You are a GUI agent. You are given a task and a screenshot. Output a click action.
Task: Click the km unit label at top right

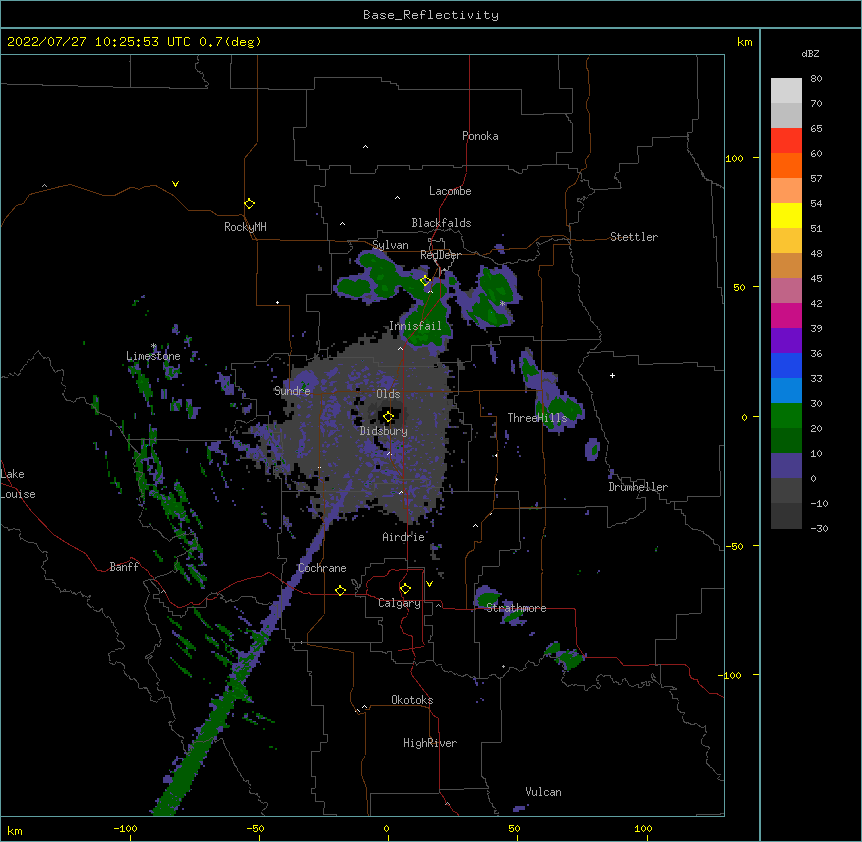click(x=745, y=42)
